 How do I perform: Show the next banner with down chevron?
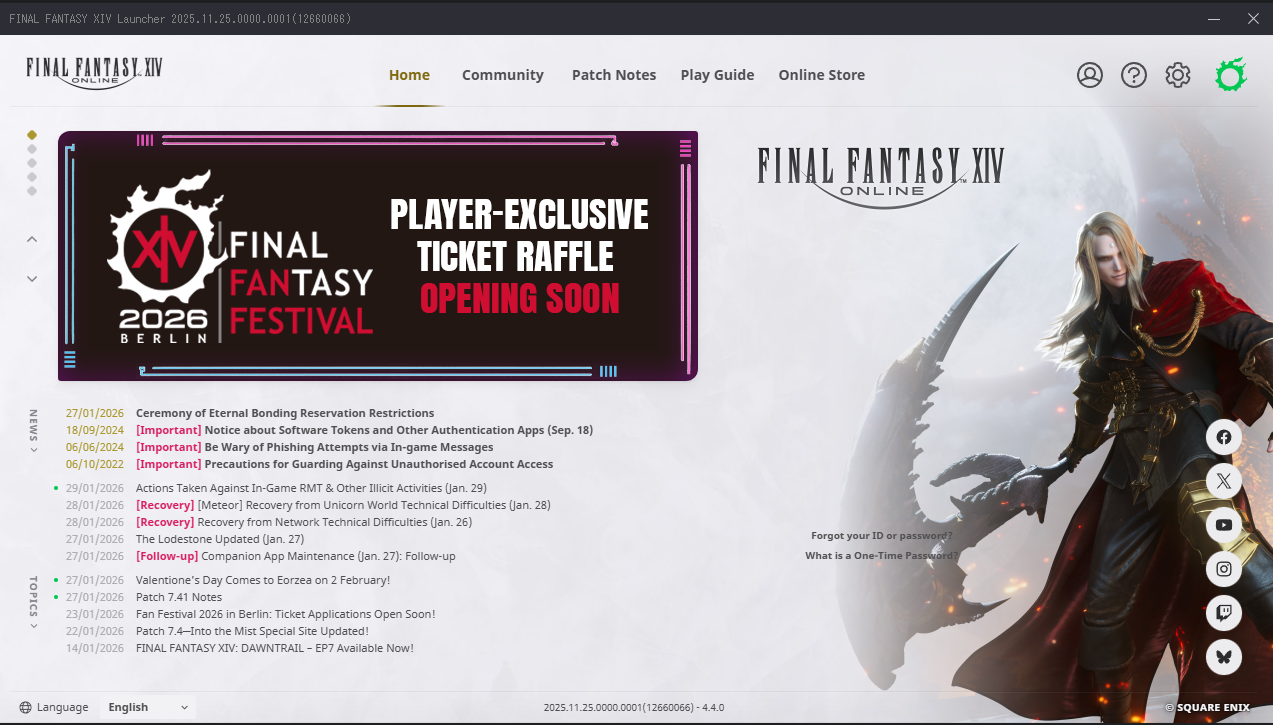32,279
